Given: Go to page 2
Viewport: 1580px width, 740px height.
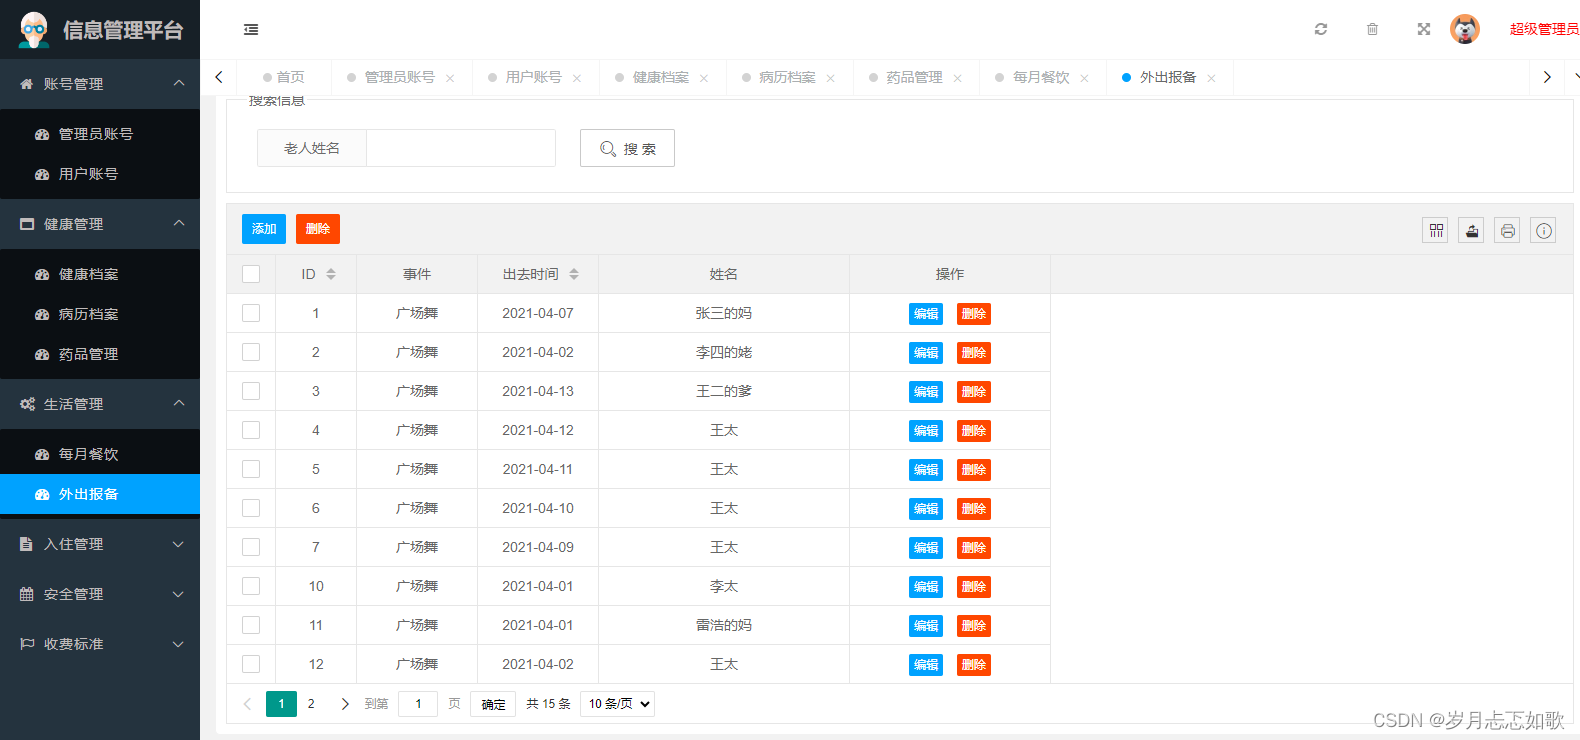Looking at the screenshot, I should (x=311, y=704).
